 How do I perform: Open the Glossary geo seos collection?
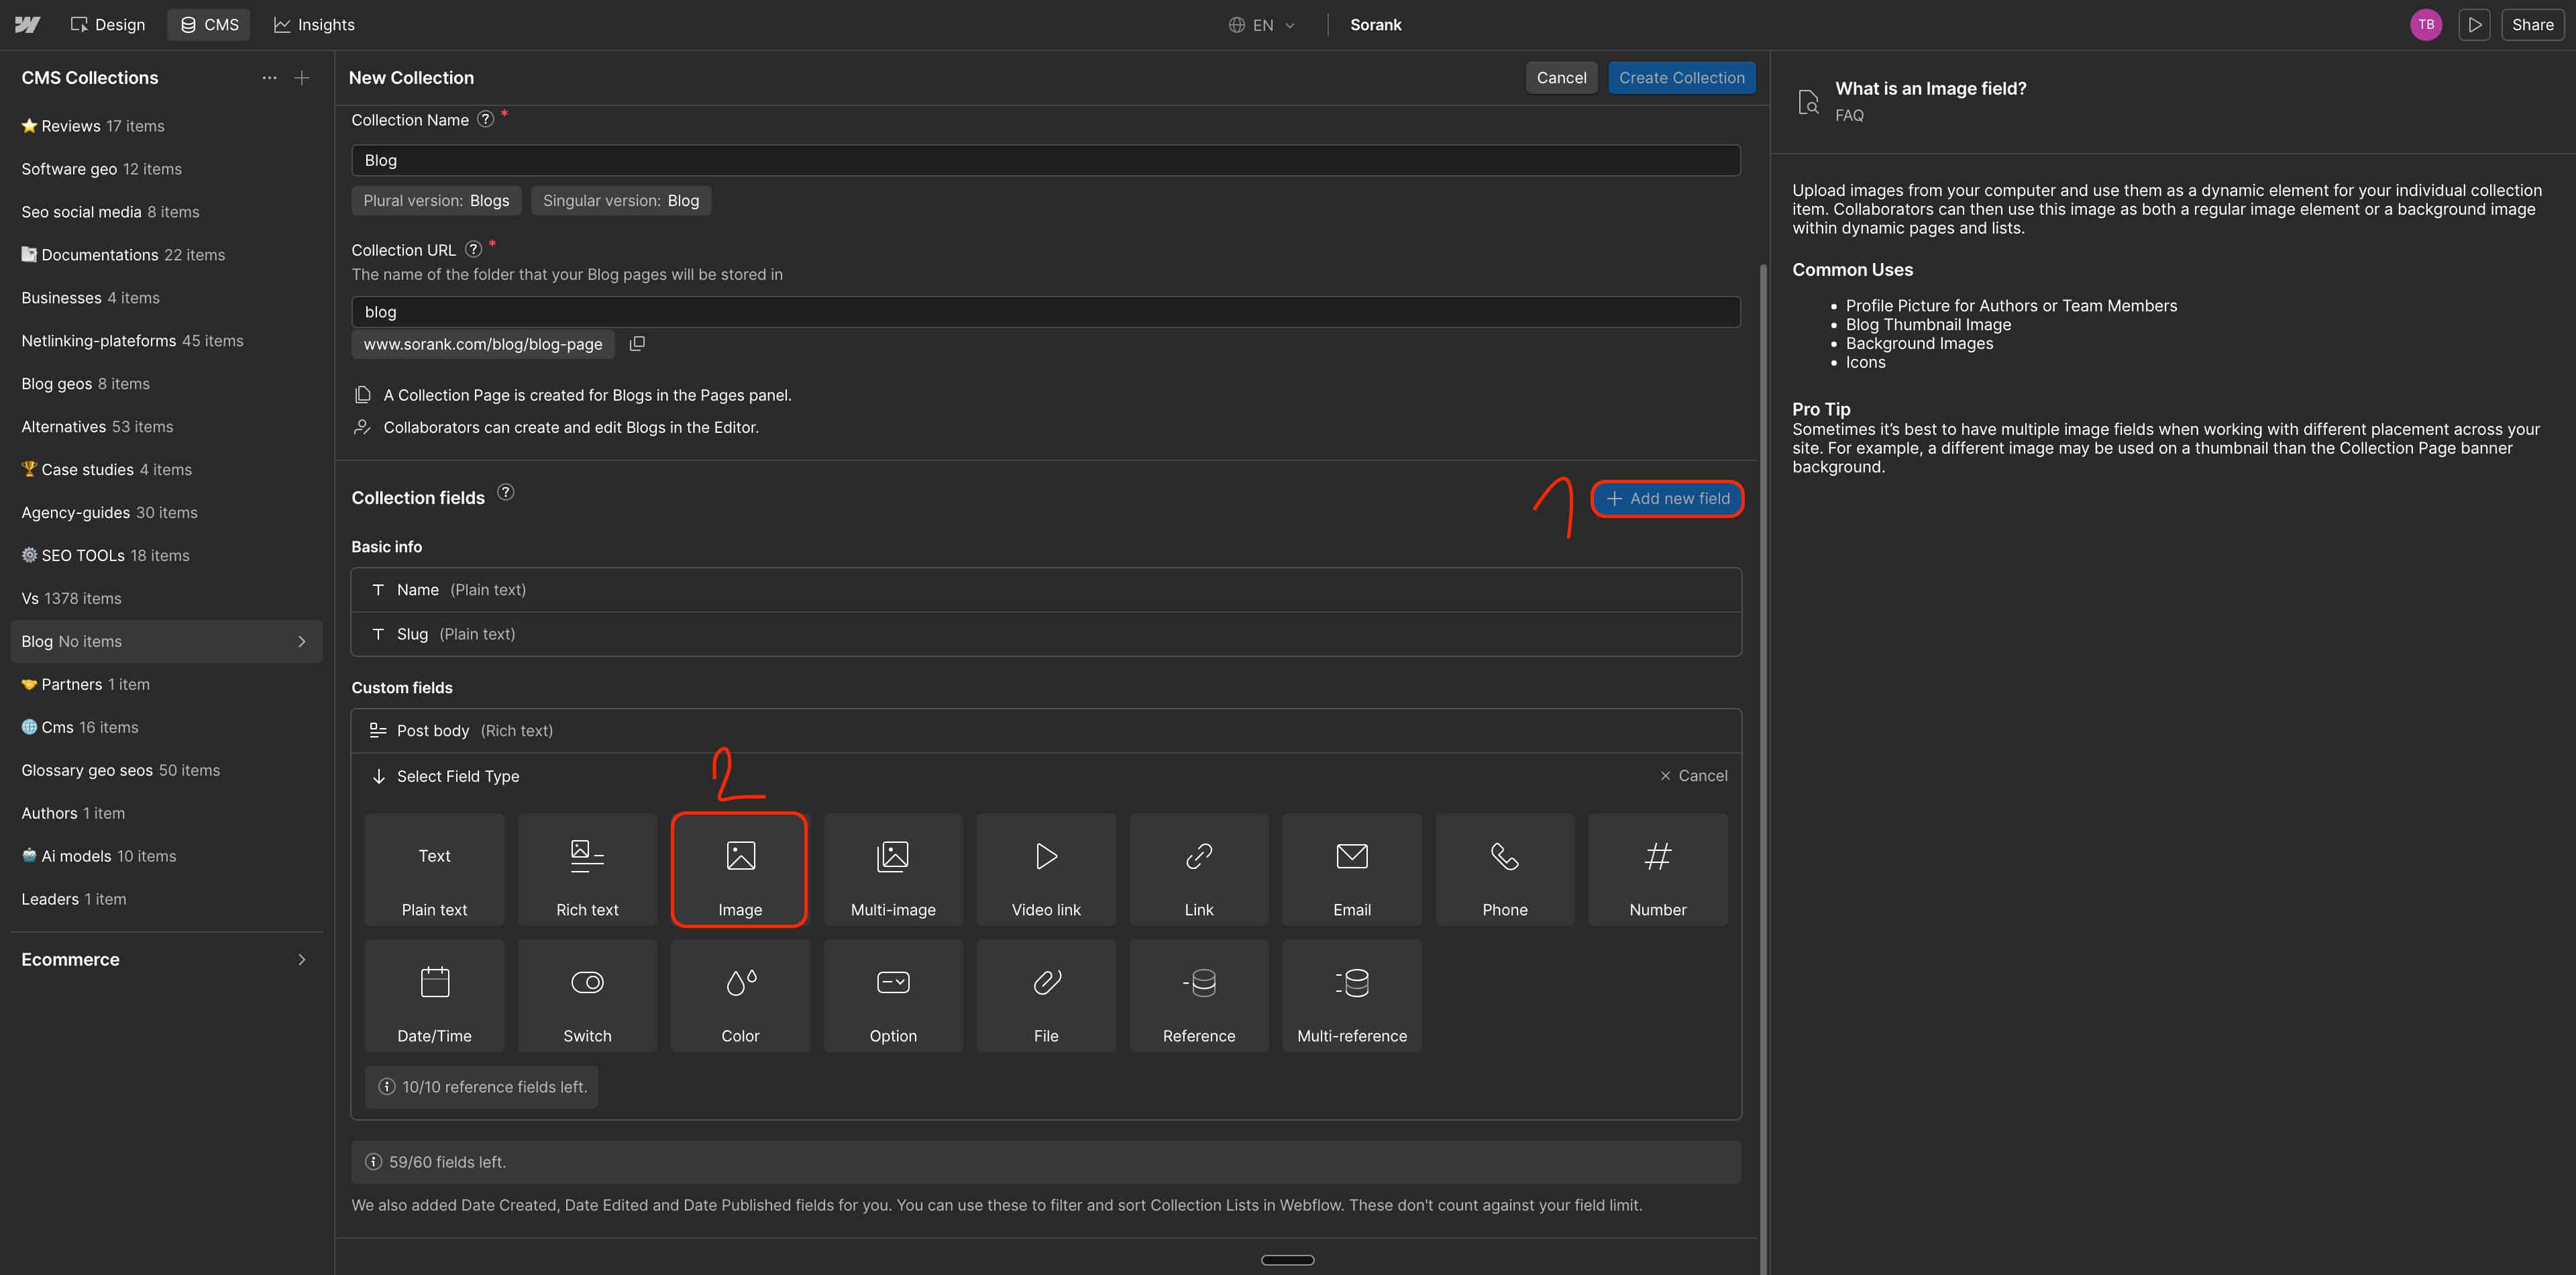click(x=166, y=771)
